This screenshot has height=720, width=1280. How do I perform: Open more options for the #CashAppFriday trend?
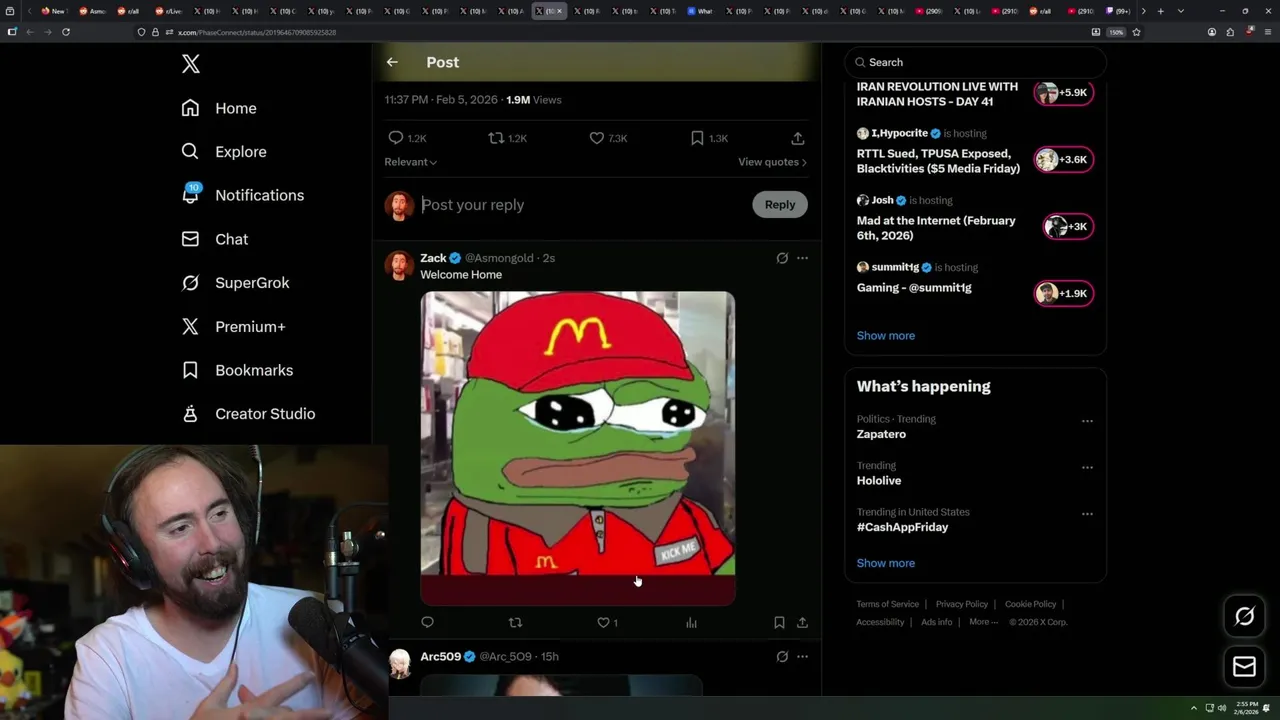point(1087,514)
